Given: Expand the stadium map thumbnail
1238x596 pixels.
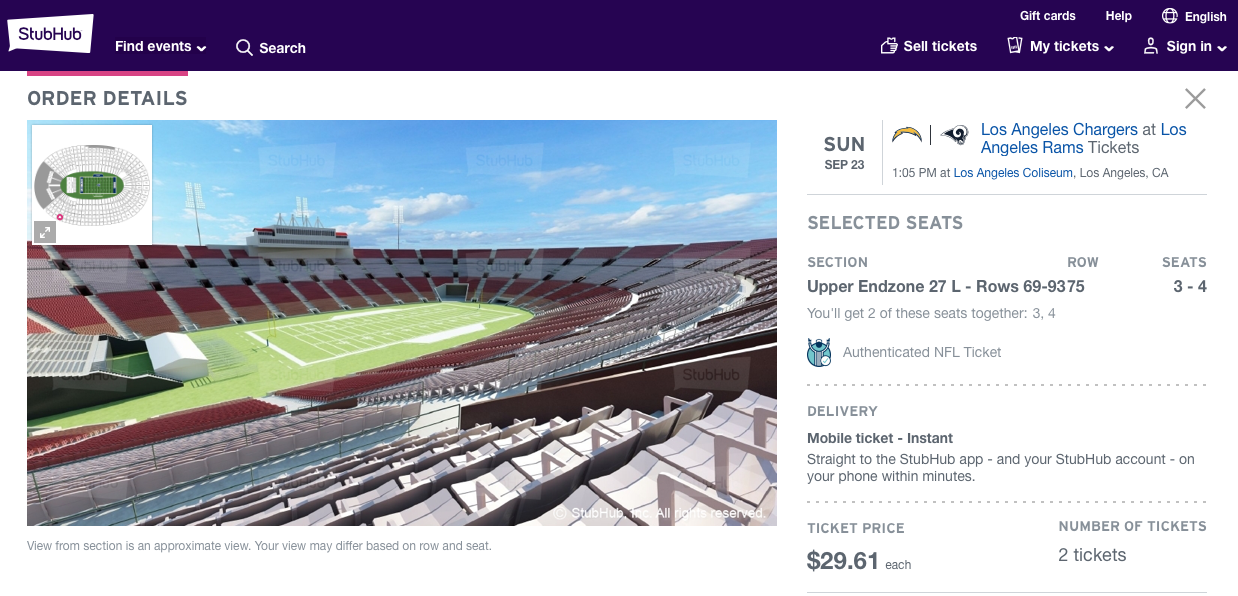Looking at the screenshot, I should [x=44, y=232].
